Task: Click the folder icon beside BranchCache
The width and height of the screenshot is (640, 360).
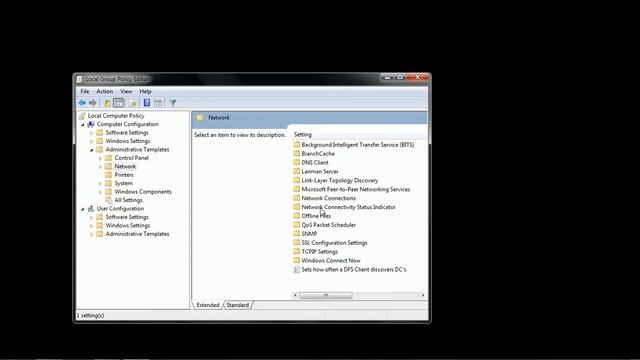Action: [297, 153]
